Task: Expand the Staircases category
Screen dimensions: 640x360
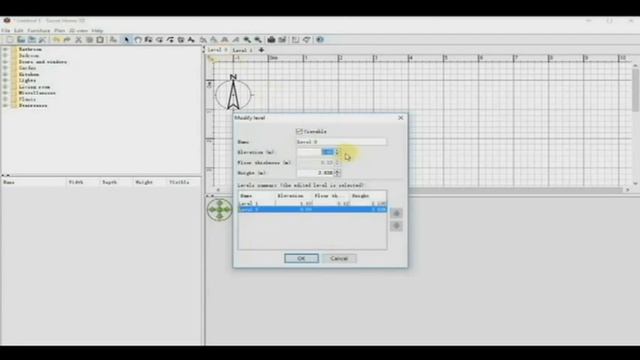Action: tap(6, 105)
